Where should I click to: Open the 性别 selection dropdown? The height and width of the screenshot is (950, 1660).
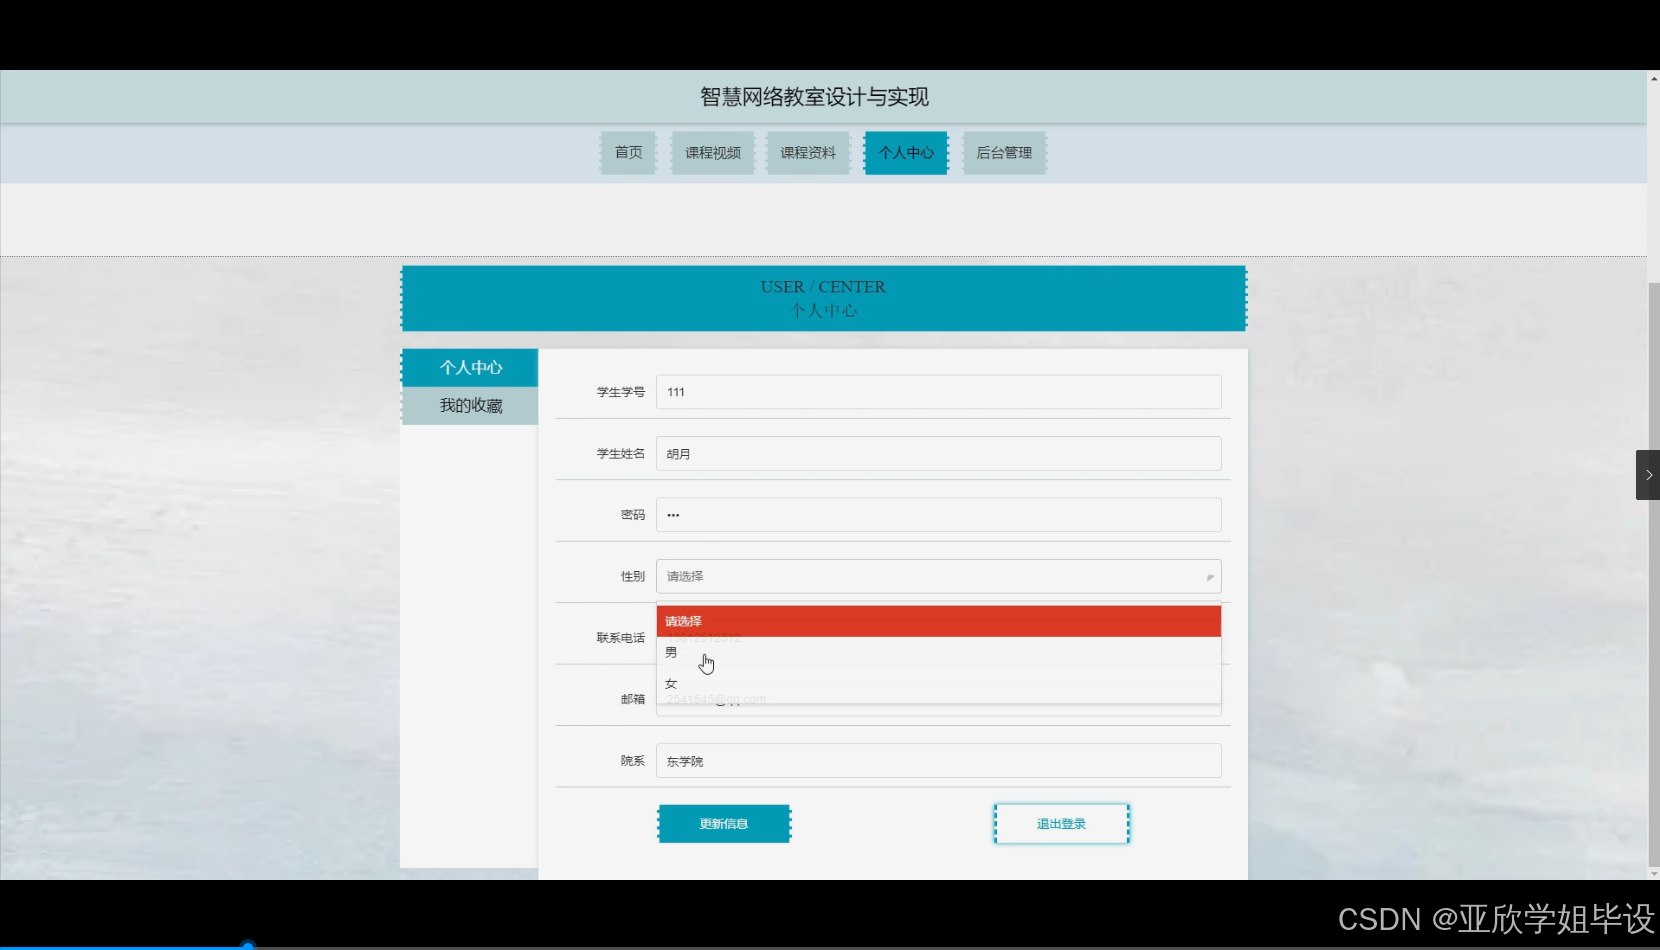(937, 576)
